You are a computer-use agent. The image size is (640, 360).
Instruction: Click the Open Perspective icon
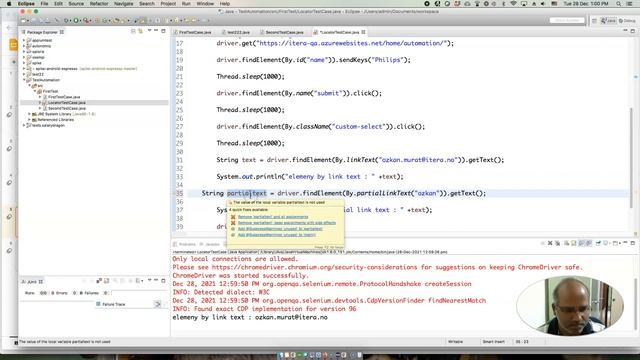594,20
